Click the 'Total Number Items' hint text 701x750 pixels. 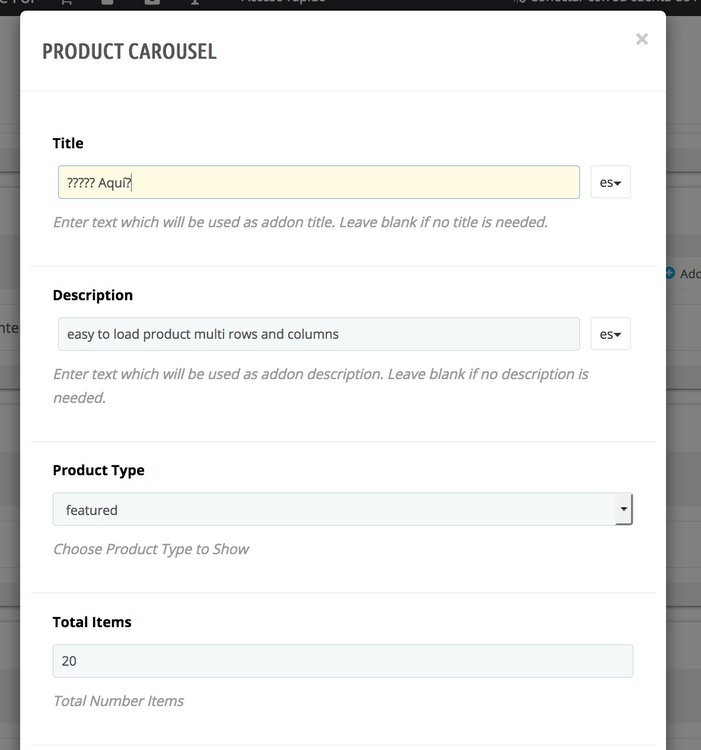tap(118, 701)
